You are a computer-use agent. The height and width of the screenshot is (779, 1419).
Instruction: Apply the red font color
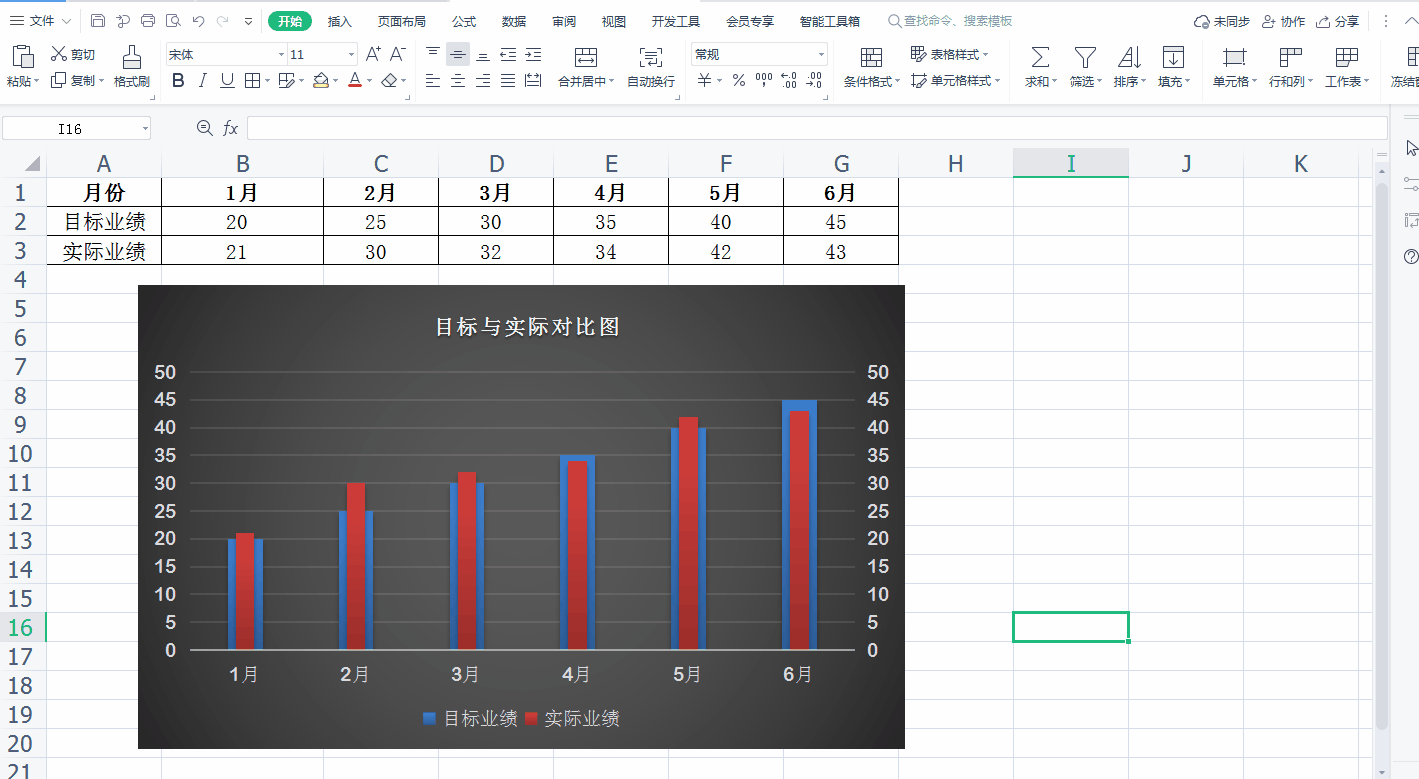(x=355, y=81)
